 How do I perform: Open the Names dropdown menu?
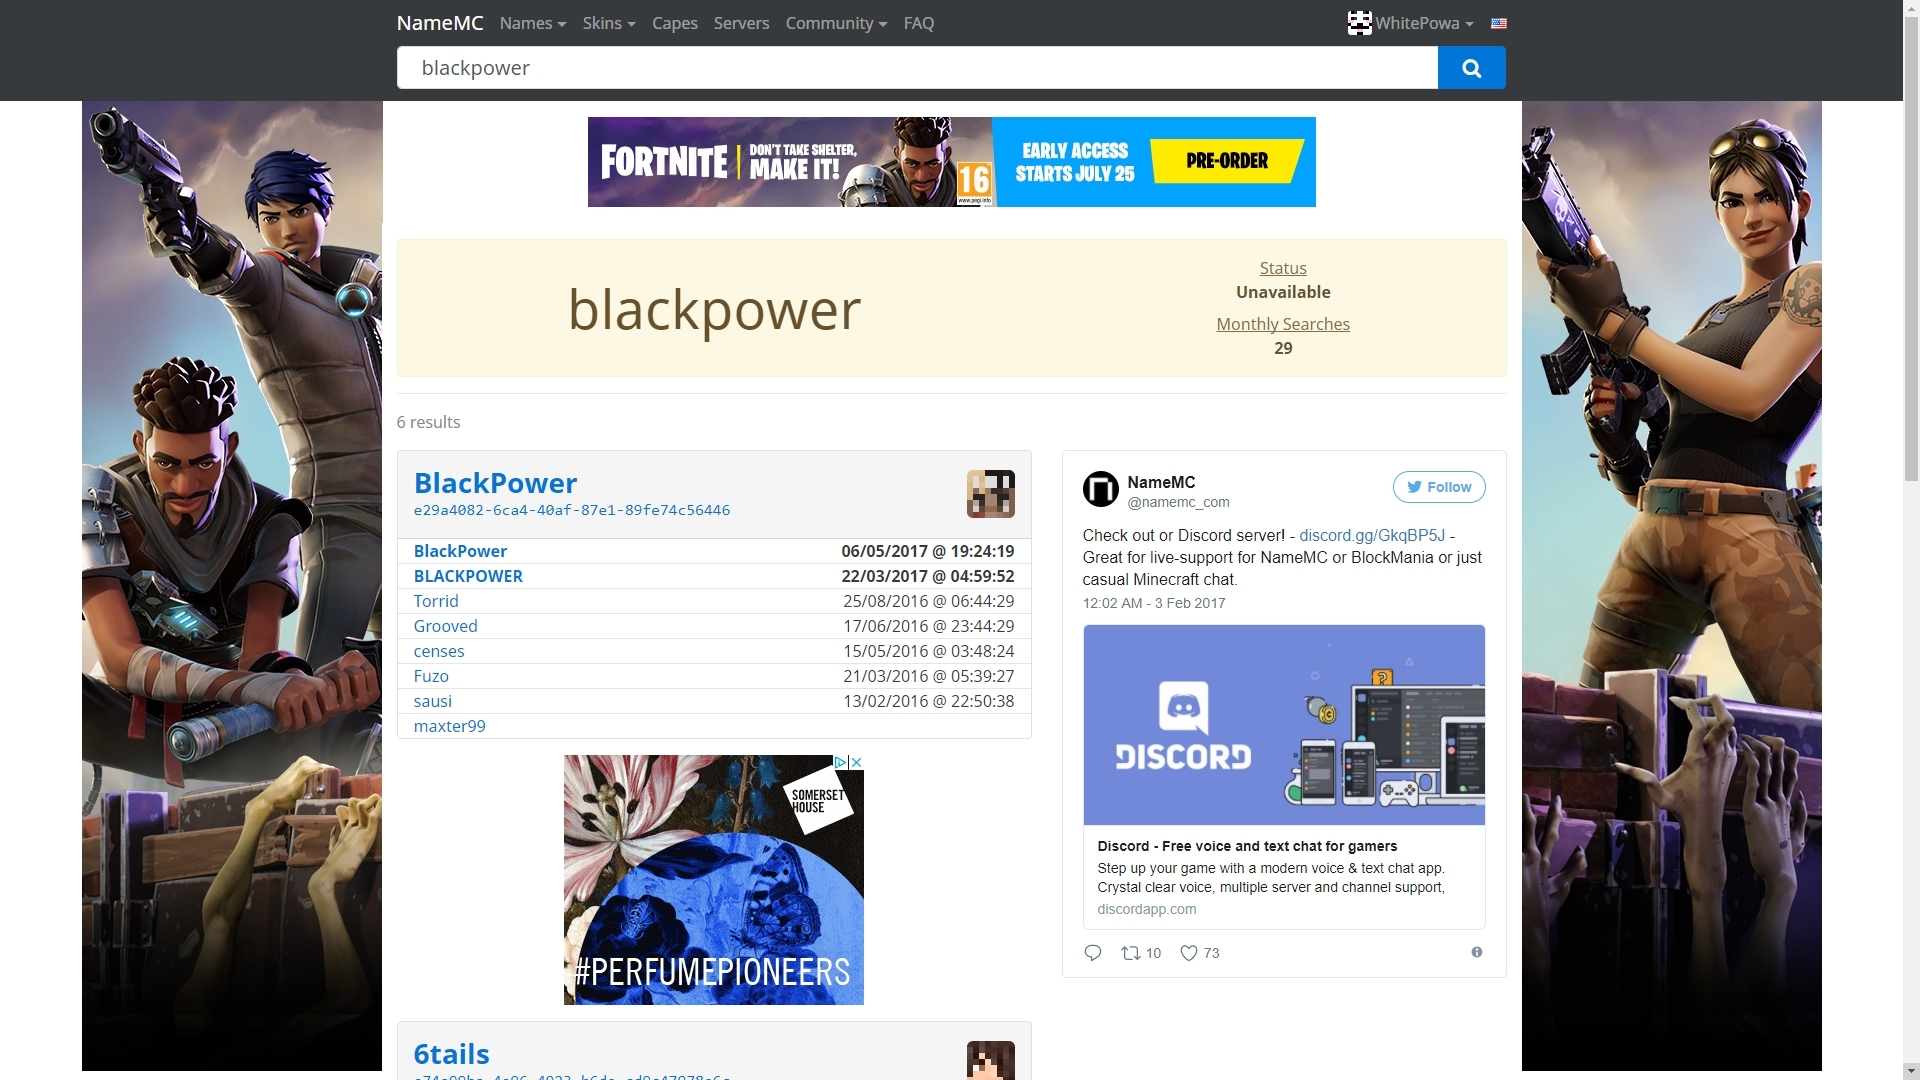click(x=532, y=23)
